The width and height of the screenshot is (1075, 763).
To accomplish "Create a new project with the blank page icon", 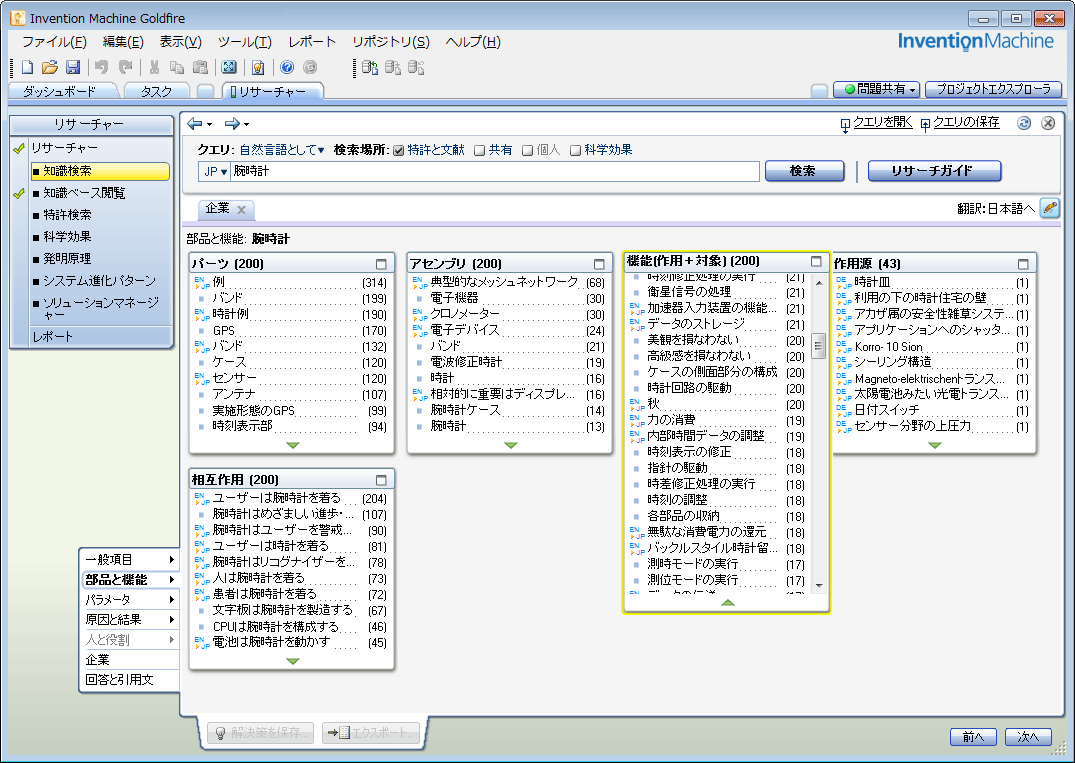I will (27, 67).
